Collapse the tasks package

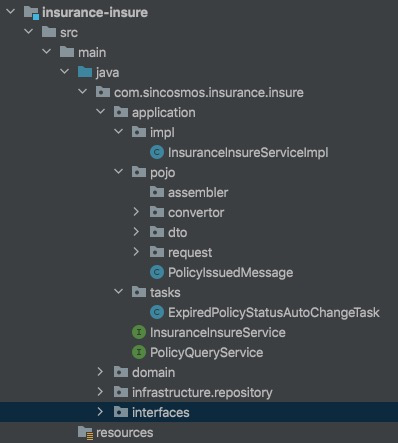[118, 292]
